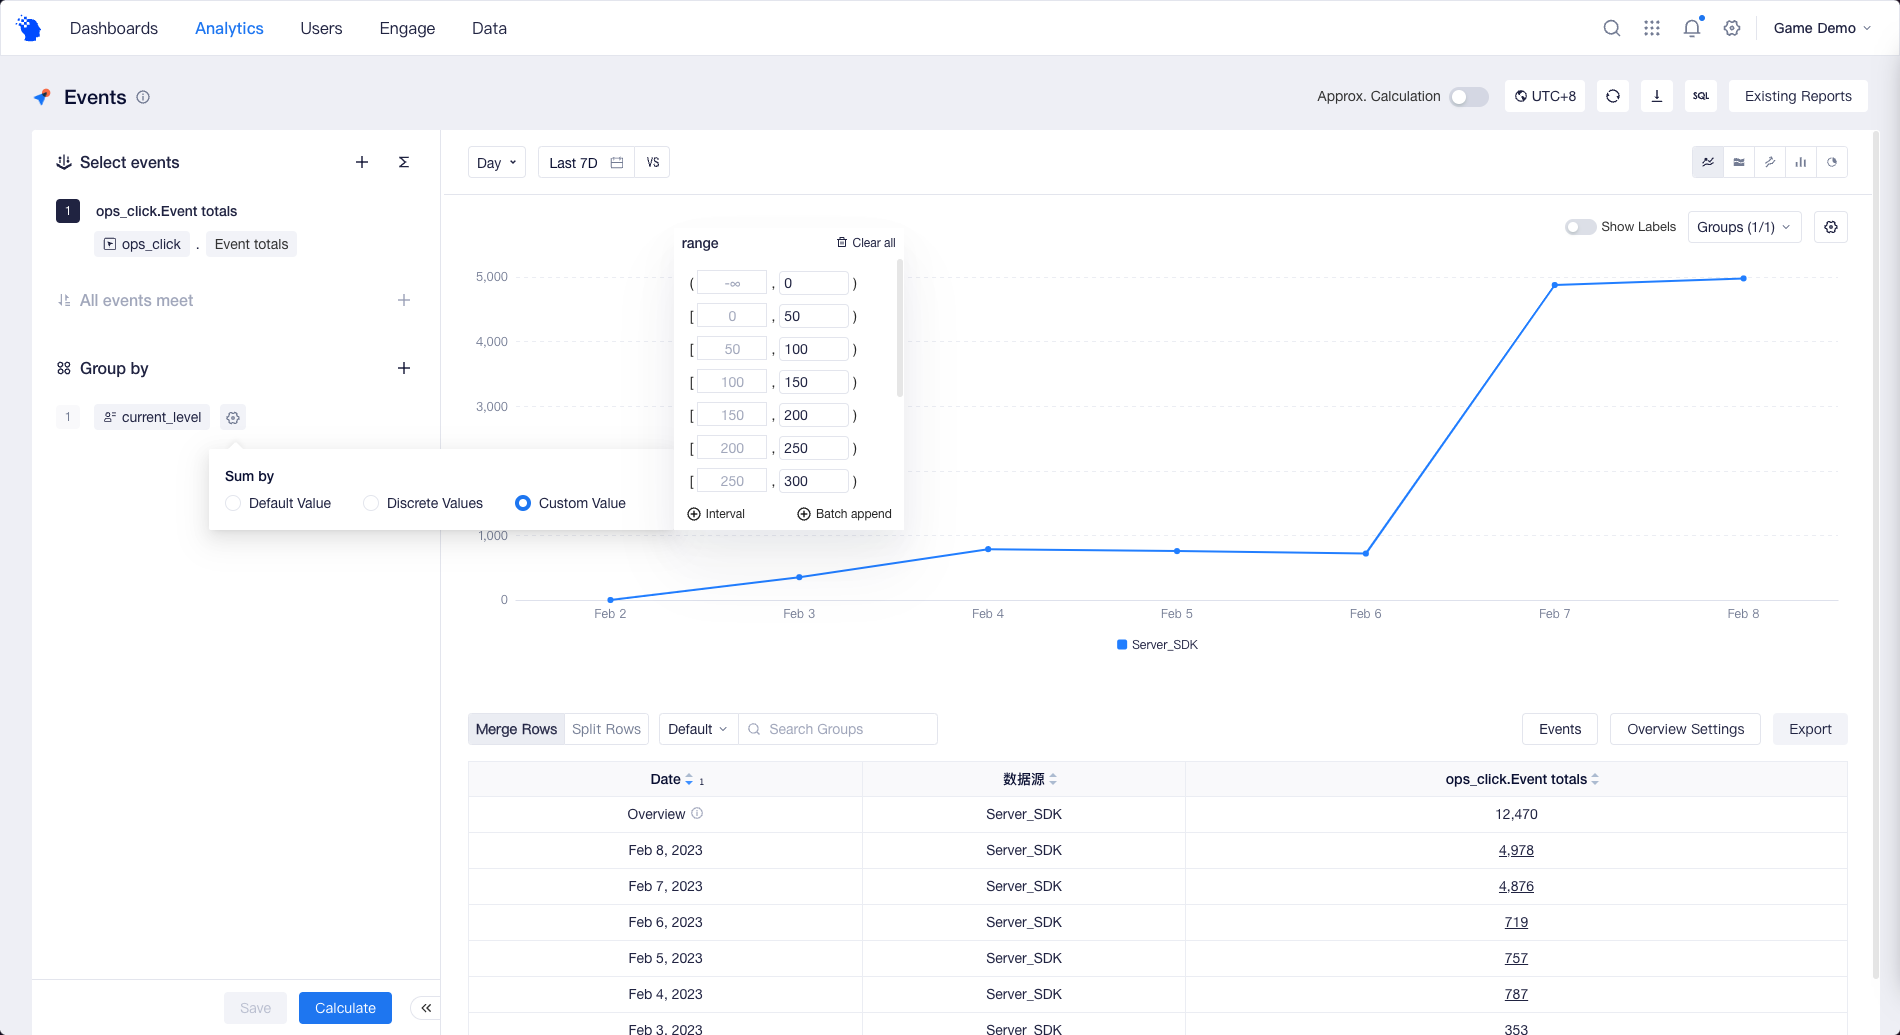The height and width of the screenshot is (1035, 1900).
Task: Open the Engage menu
Action: [407, 28]
